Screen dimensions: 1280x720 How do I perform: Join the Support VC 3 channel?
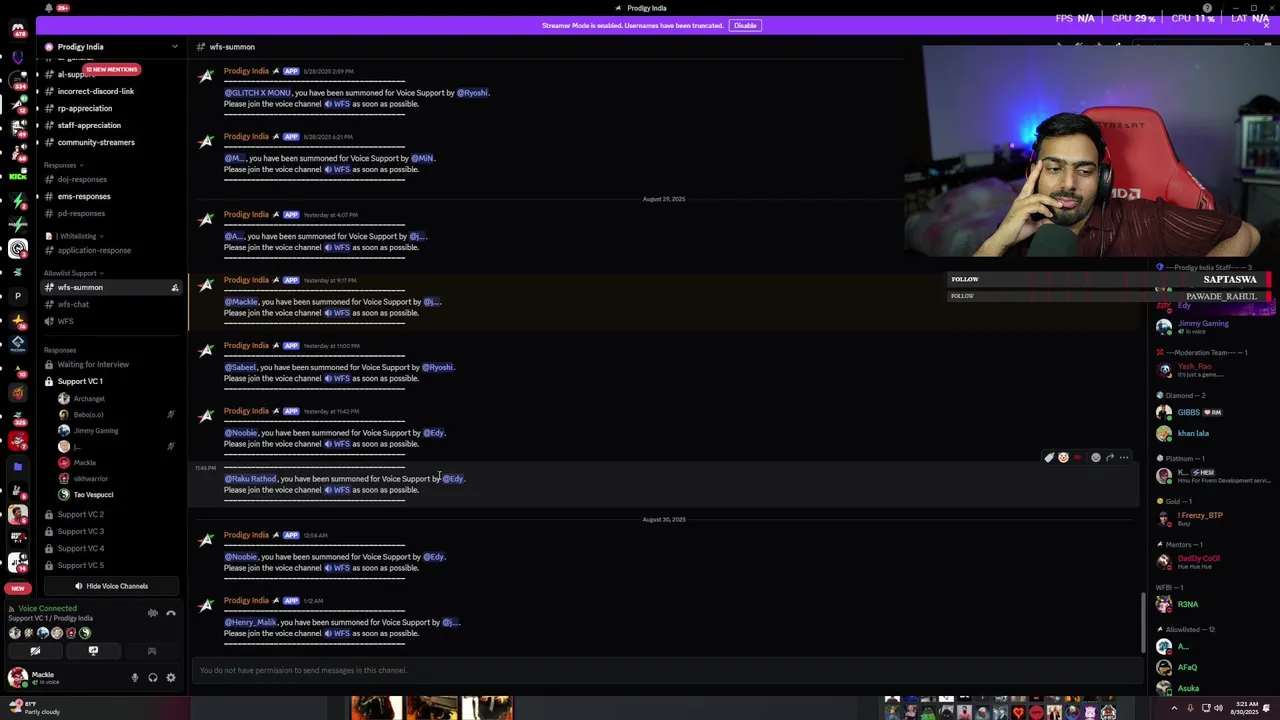(81, 531)
